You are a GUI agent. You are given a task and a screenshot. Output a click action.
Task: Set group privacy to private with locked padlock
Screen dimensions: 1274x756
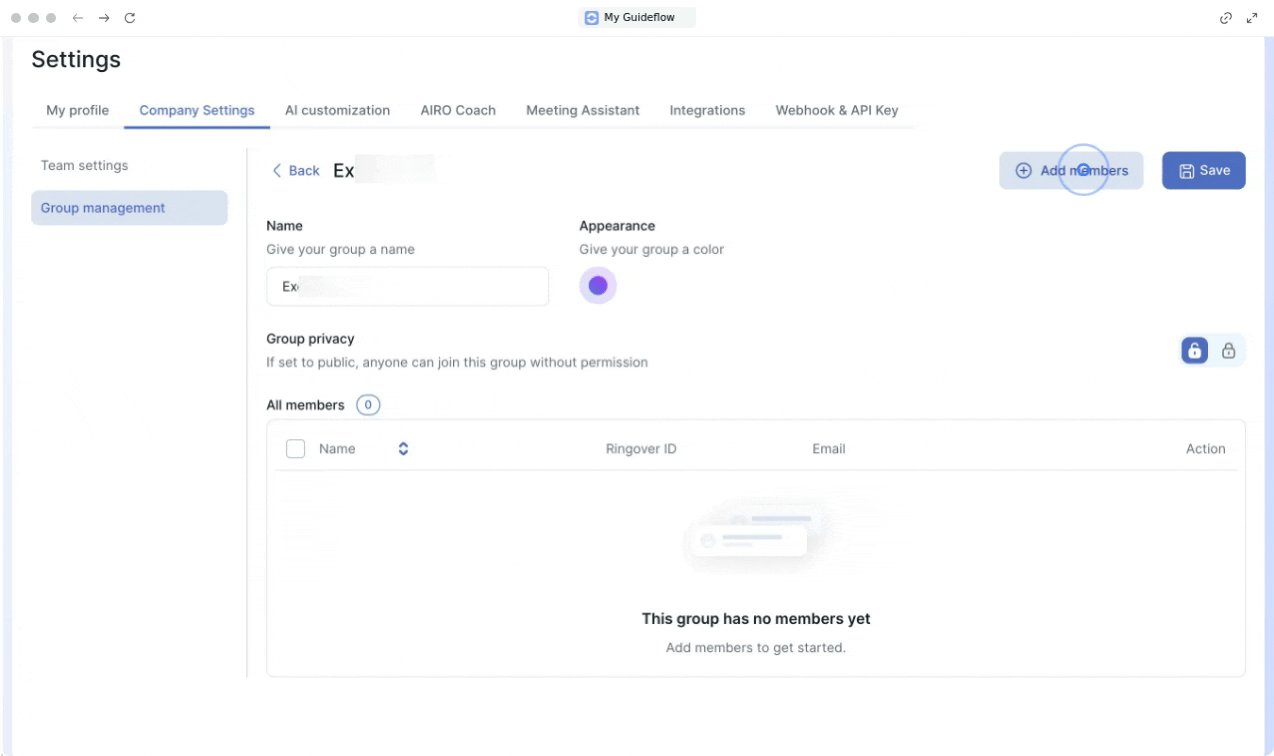point(1229,351)
